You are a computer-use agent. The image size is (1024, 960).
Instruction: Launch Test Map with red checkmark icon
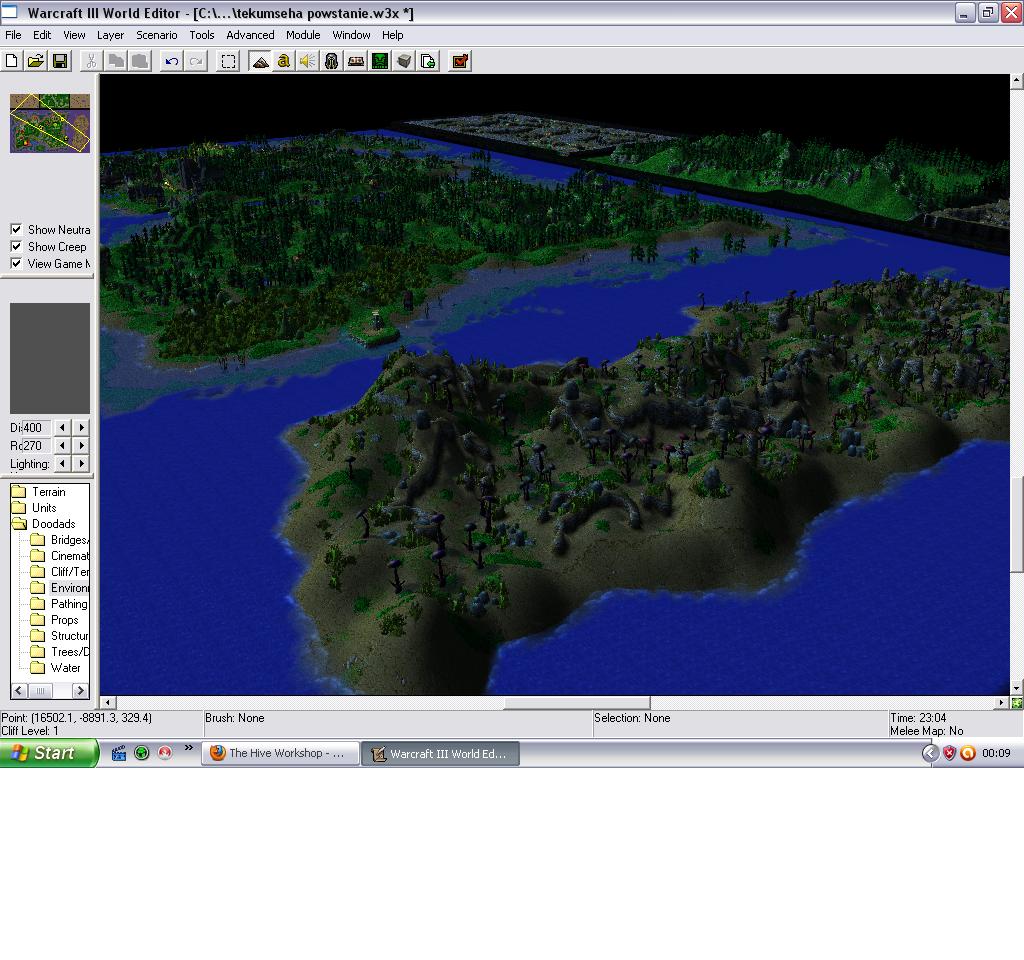click(460, 61)
